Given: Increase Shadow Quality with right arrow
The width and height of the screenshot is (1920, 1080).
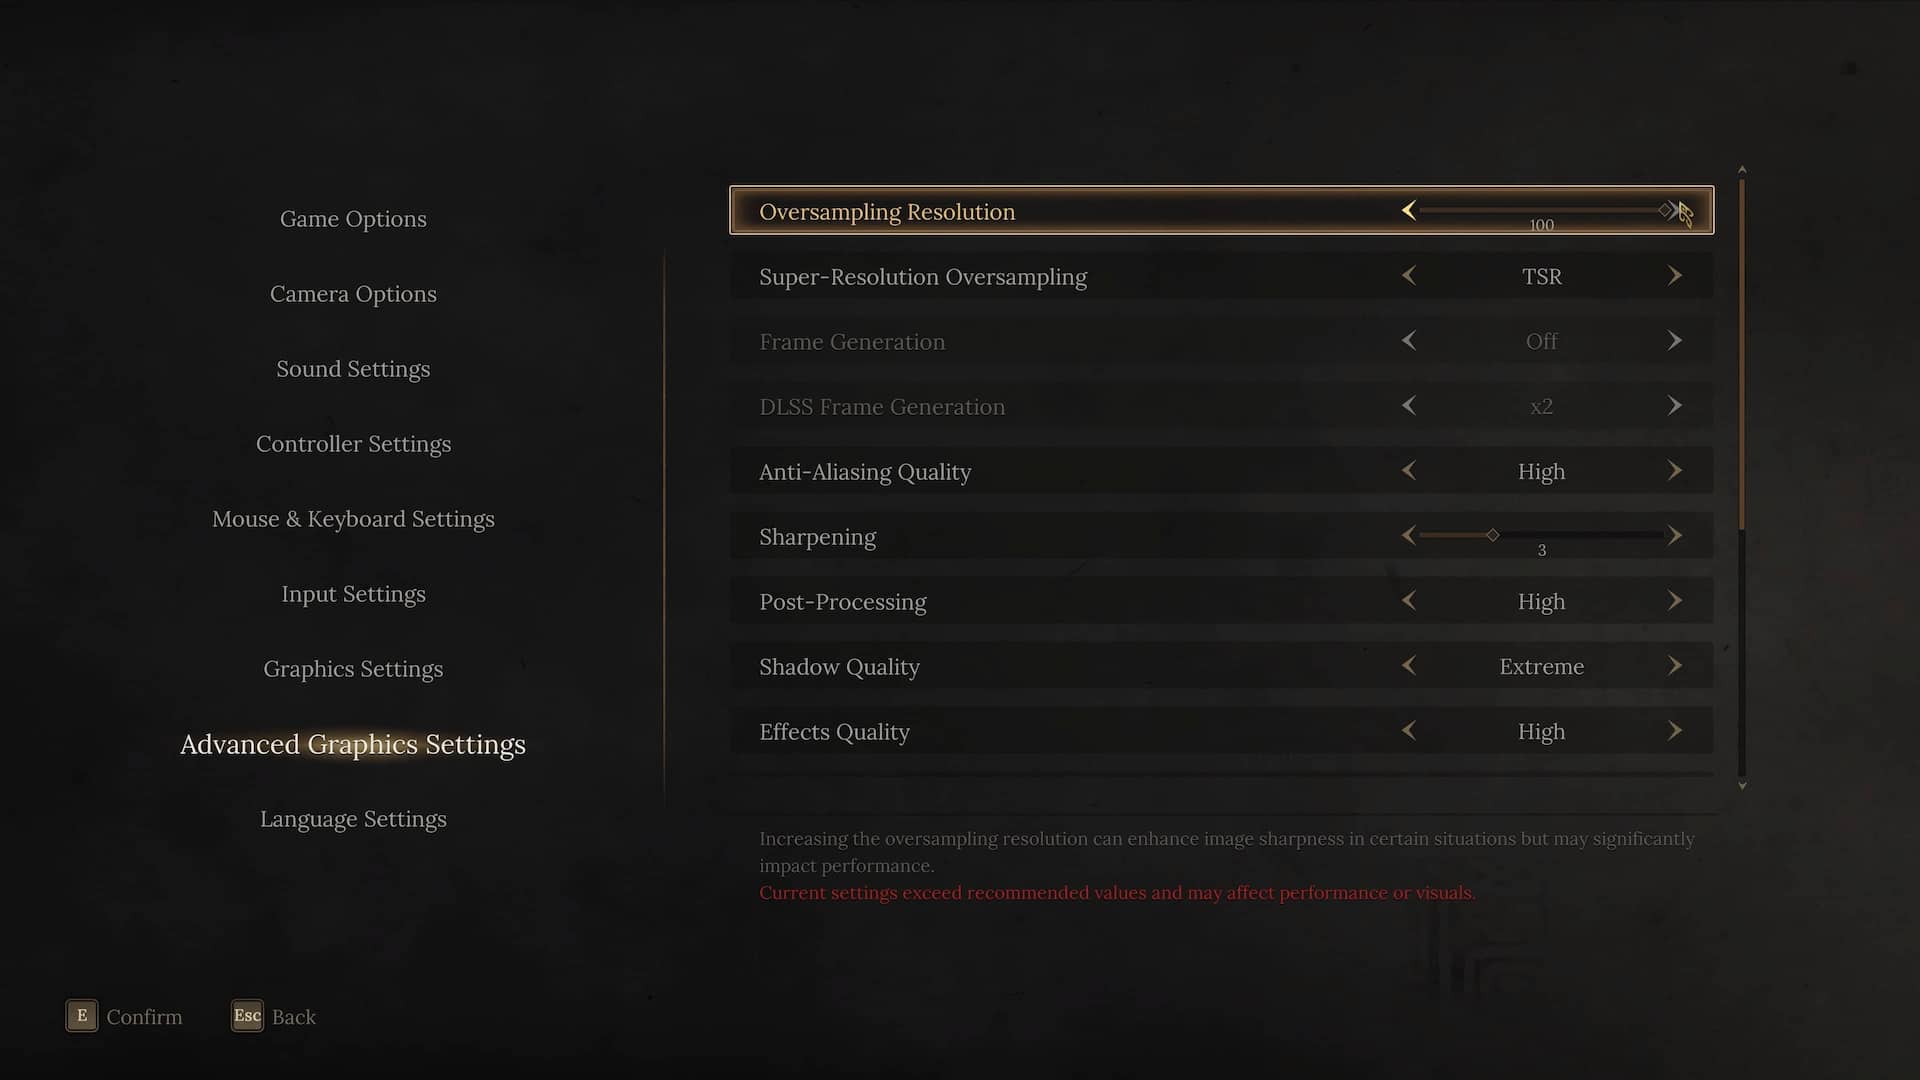Looking at the screenshot, I should (1675, 665).
